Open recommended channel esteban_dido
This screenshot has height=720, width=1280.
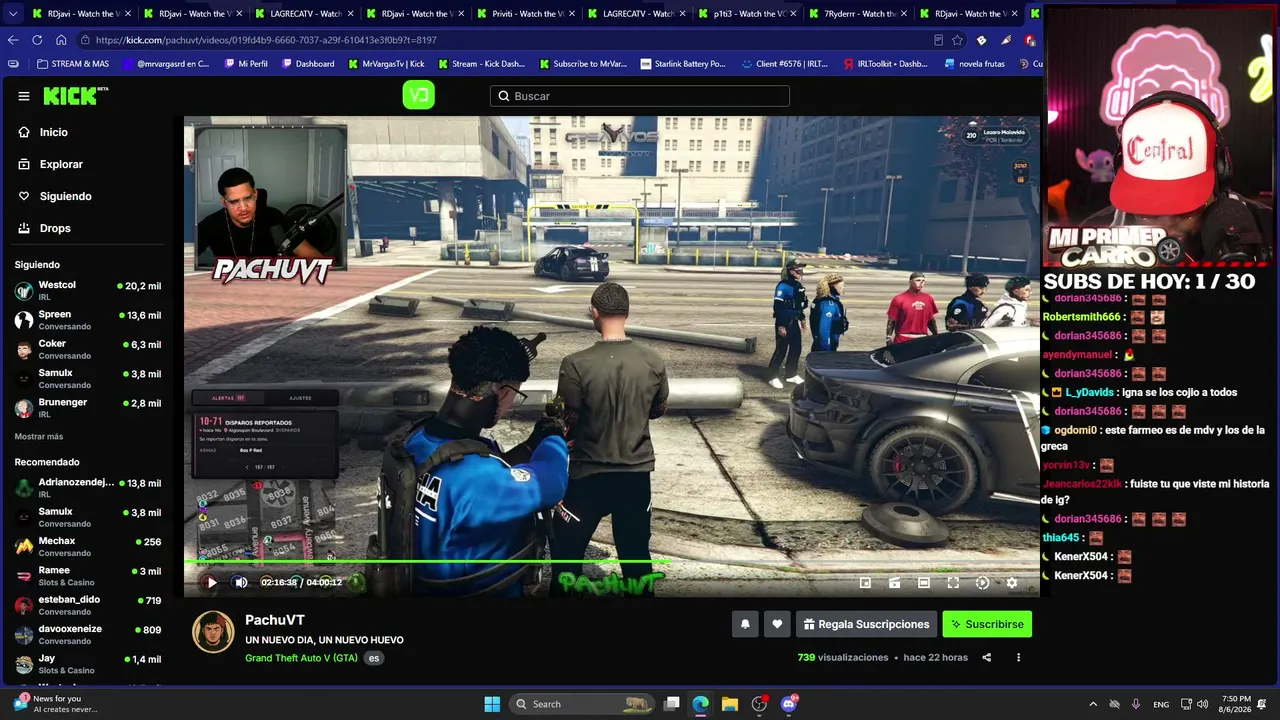(88, 605)
